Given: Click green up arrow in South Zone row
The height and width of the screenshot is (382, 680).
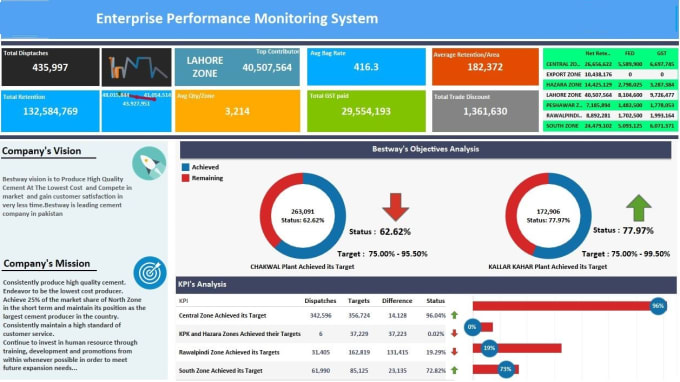Looking at the screenshot, I should (454, 370).
